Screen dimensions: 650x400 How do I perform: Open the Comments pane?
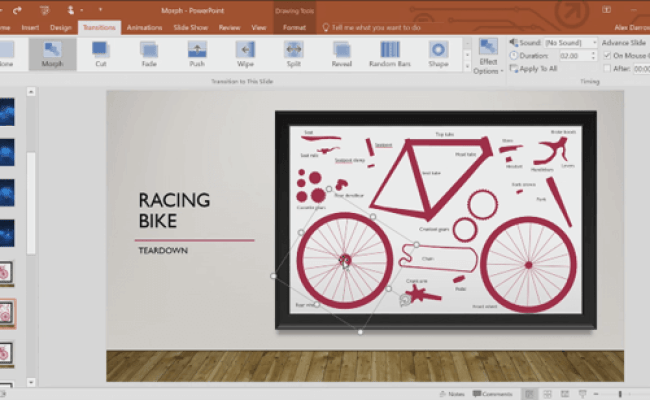click(492, 394)
